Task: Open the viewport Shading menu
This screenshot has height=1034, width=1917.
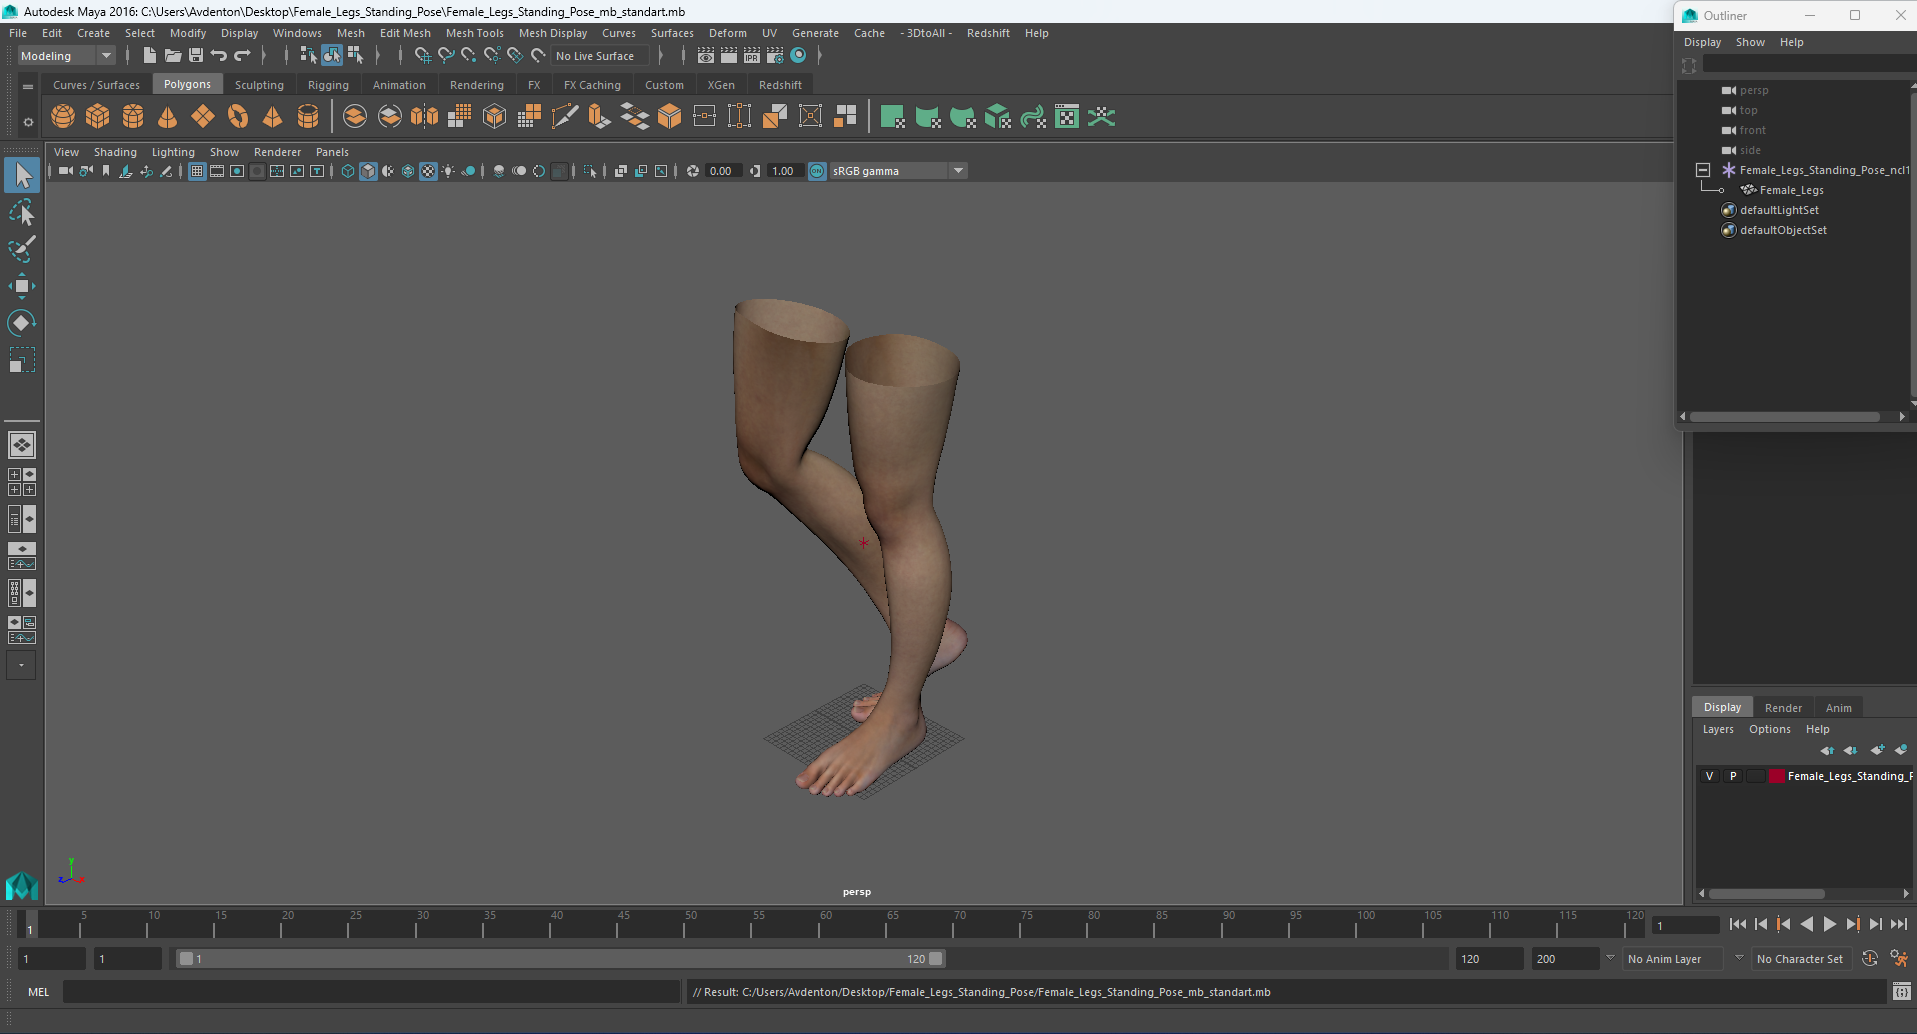Action: 115,152
